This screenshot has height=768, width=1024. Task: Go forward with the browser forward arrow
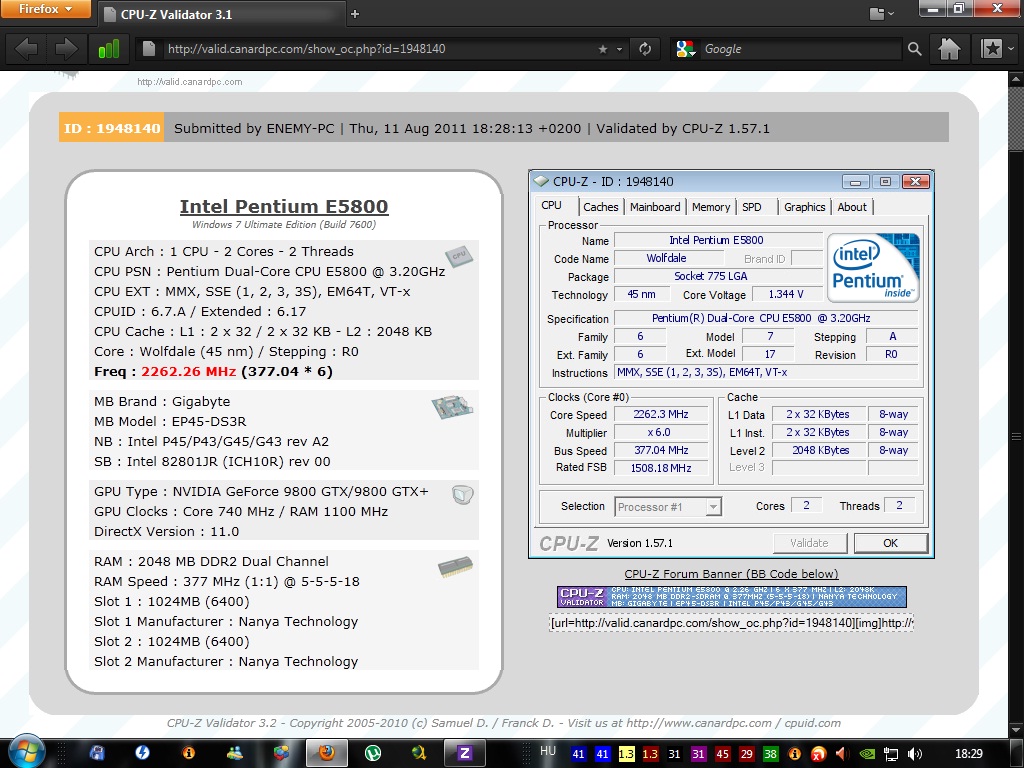pyautogui.click(x=66, y=48)
